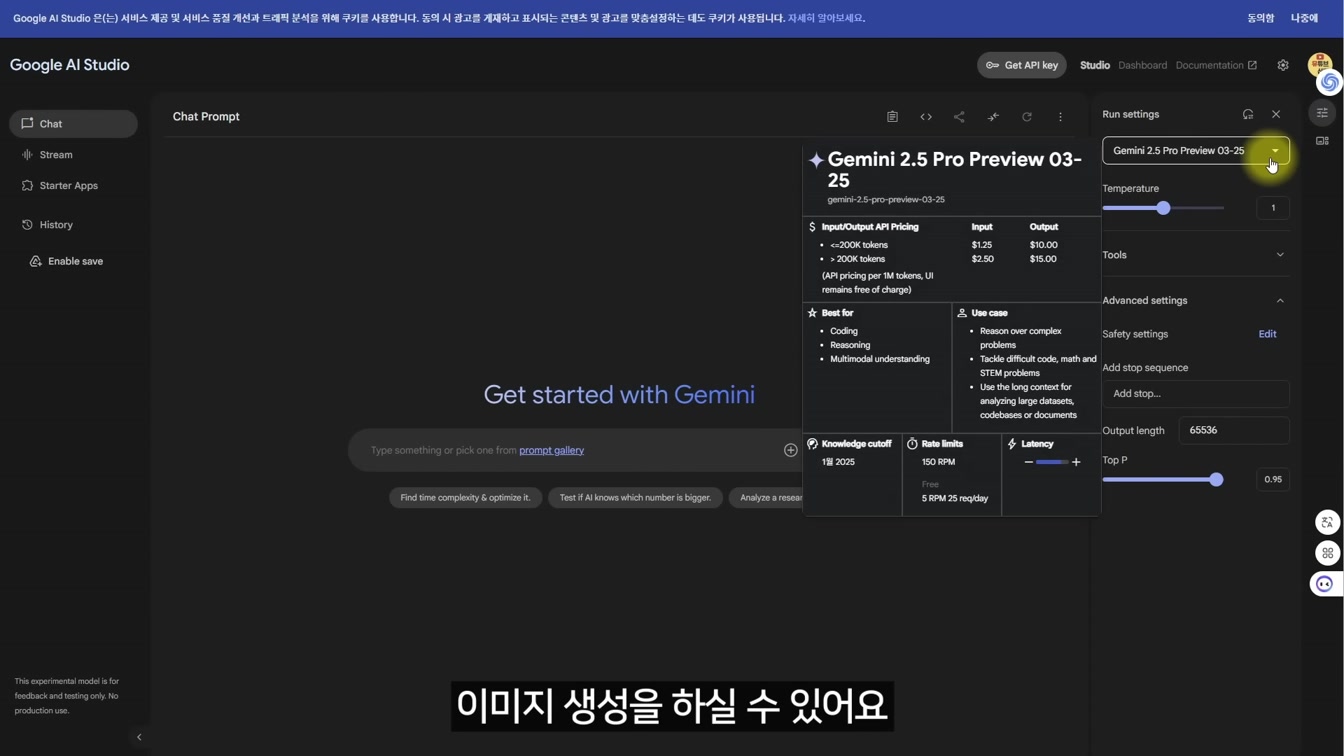Click the Temperature value field
The width and height of the screenshot is (1344, 756).
[1273, 208]
